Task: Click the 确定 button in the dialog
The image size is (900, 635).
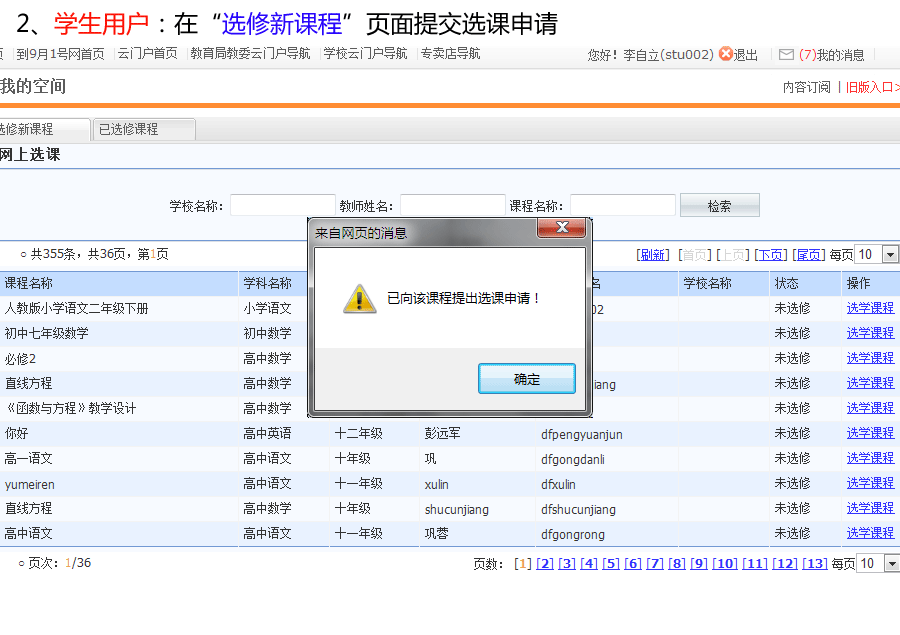Action: click(527, 379)
